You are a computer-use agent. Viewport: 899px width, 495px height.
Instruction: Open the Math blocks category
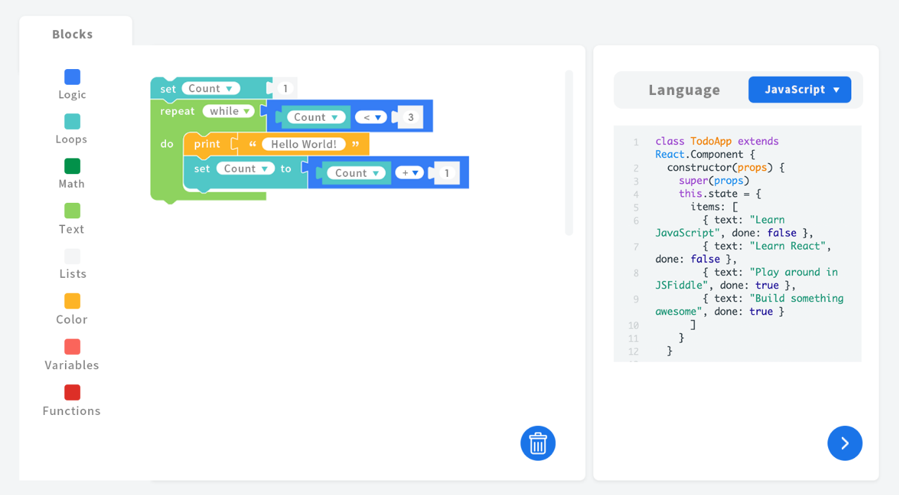(72, 174)
